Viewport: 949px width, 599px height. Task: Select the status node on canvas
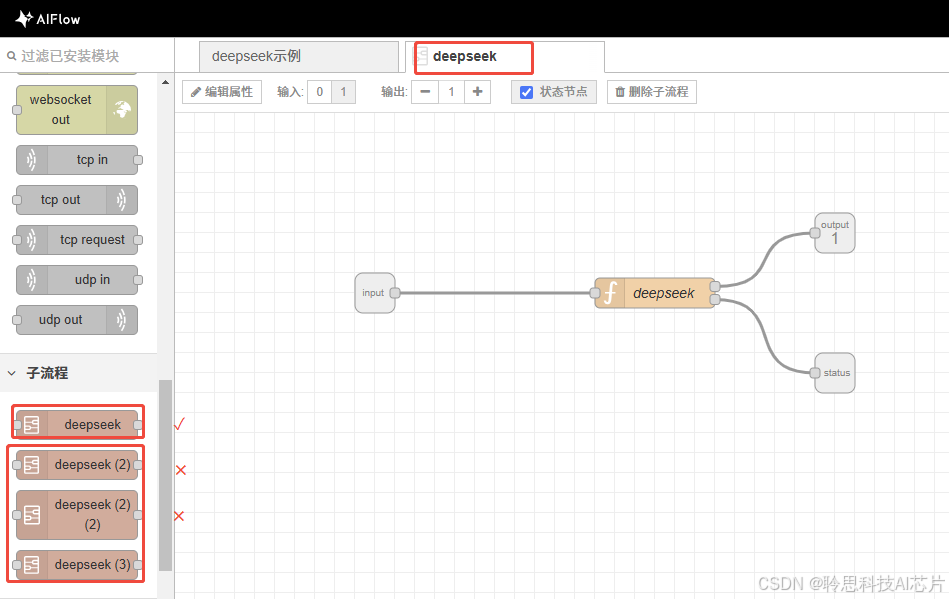(835, 373)
